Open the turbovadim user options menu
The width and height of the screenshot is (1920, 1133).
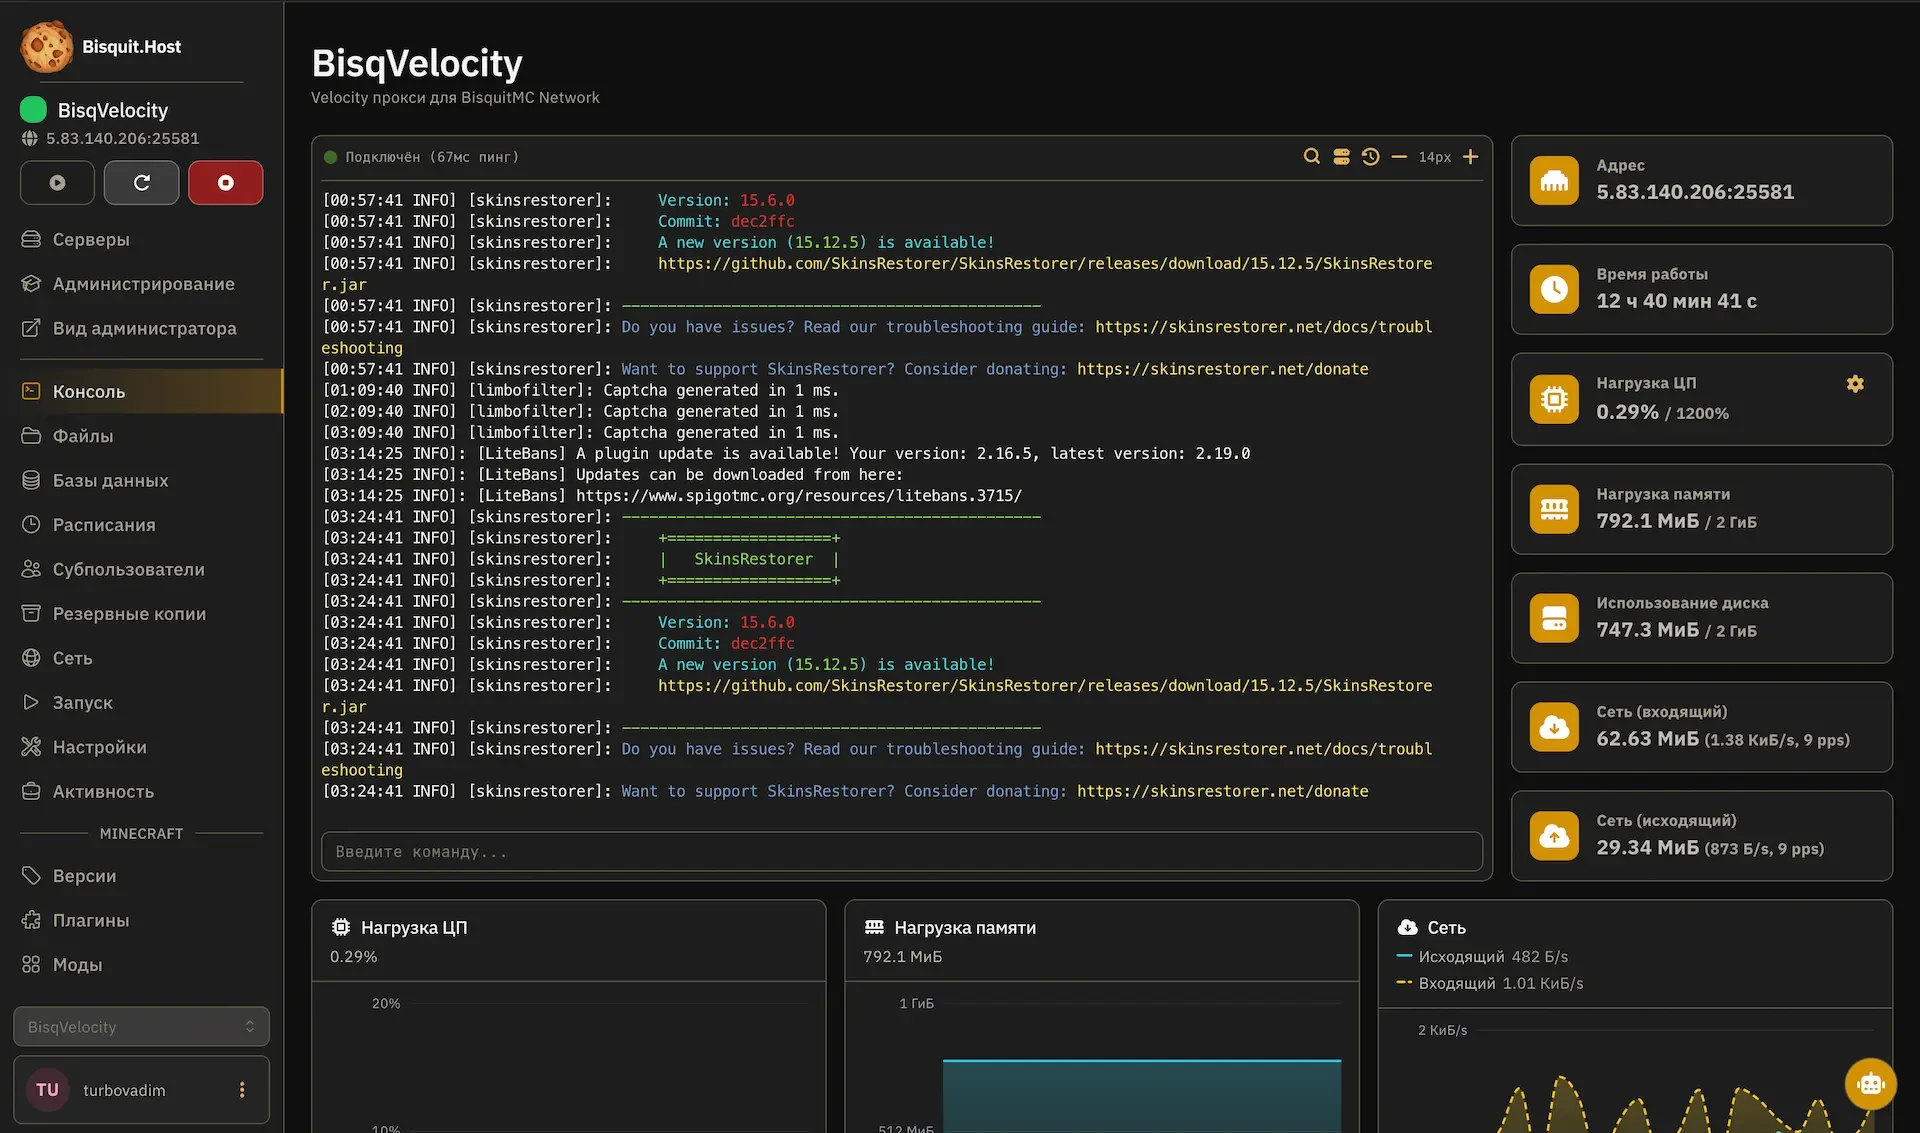[x=241, y=1090]
